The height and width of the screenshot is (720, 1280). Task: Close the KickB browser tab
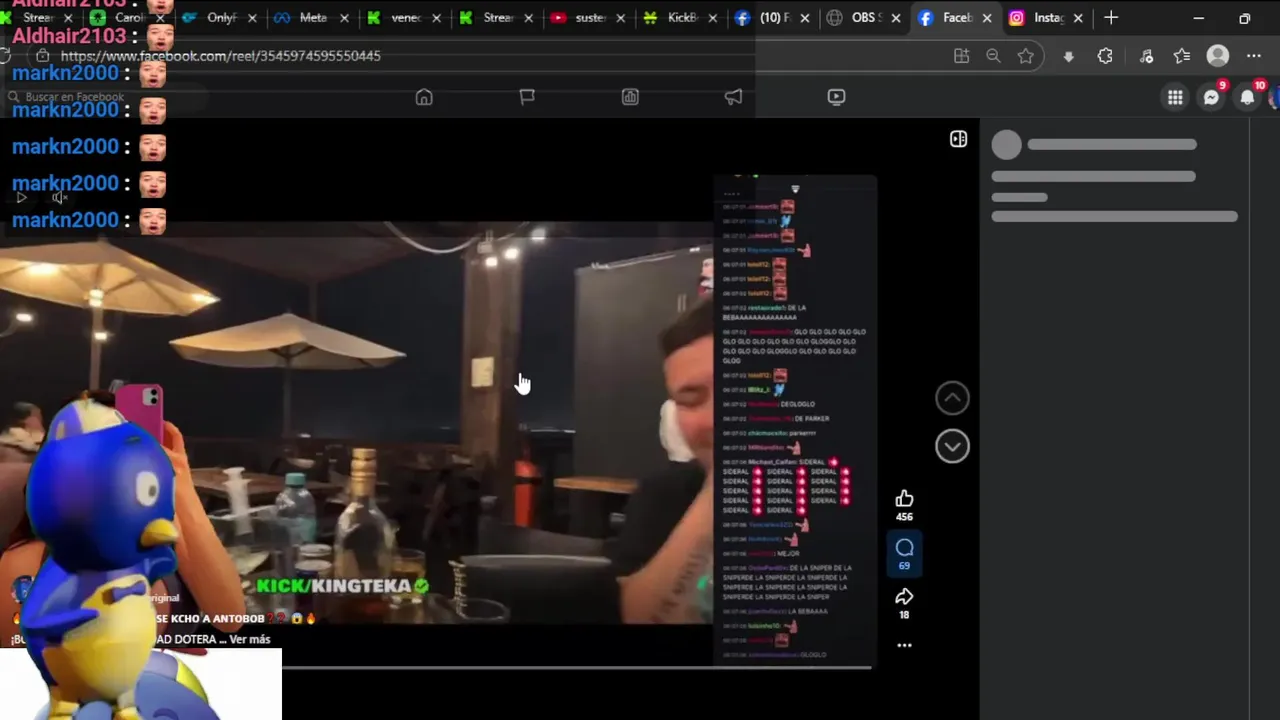pos(713,18)
